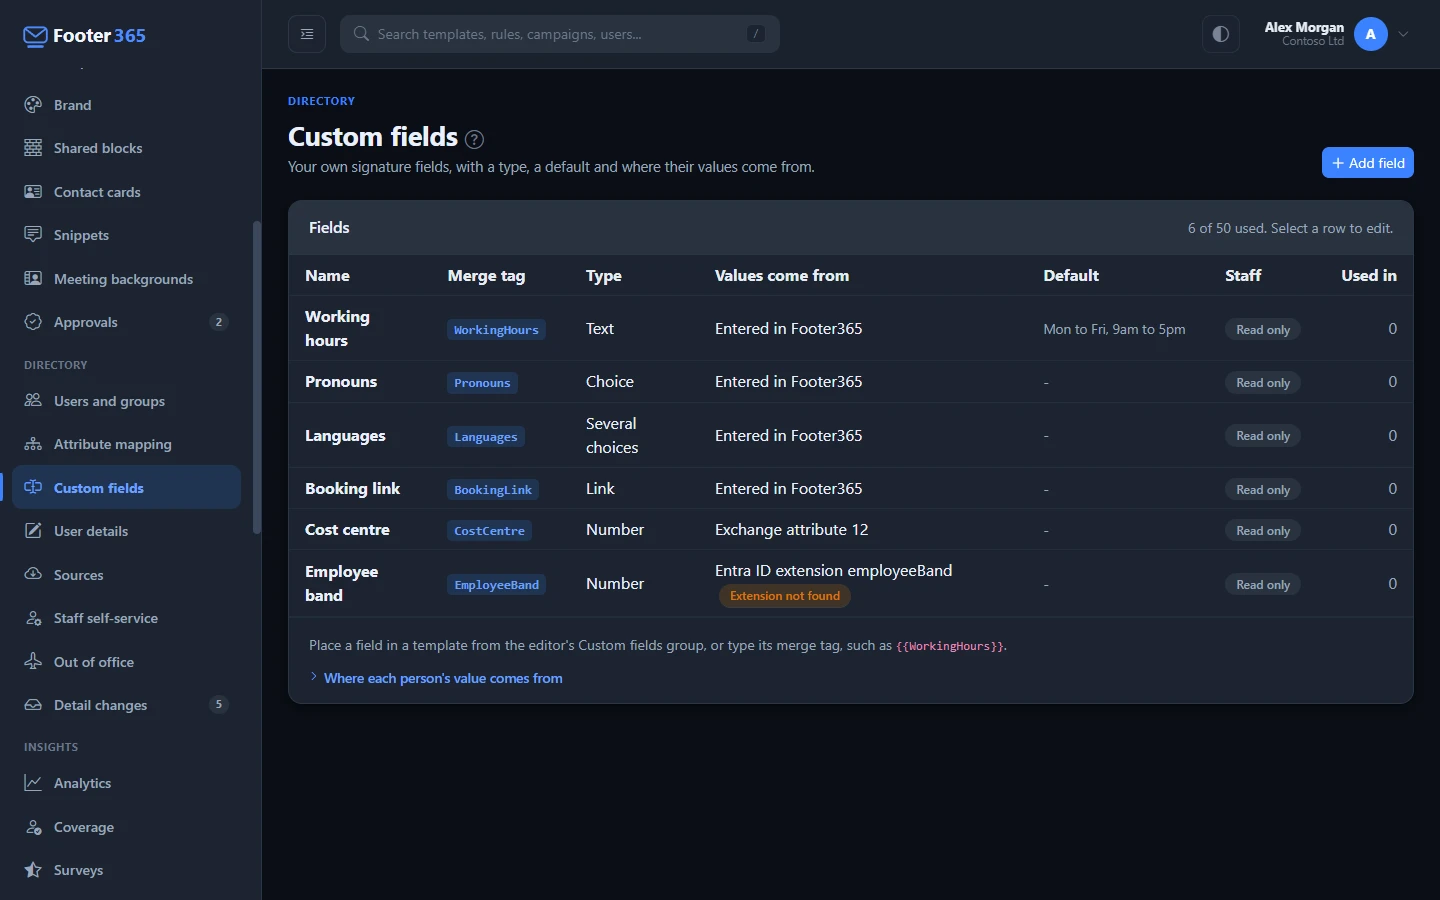Open the account dropdown chevron
Viewport: 1440px width, 900px height.
click(1404, 34)
